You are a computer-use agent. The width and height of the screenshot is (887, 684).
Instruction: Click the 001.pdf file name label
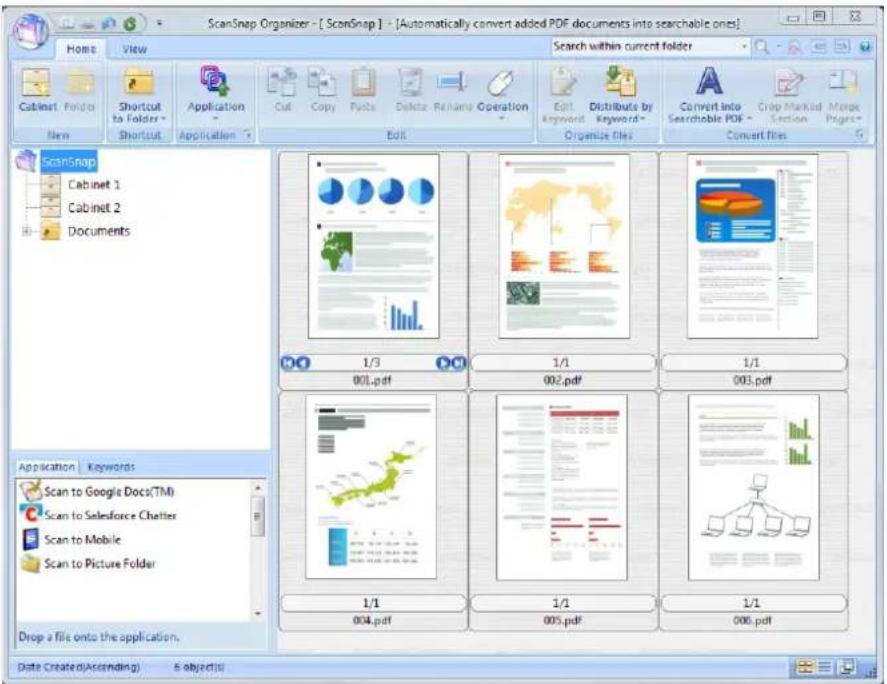pyautogui.click(x=372, y=380)
